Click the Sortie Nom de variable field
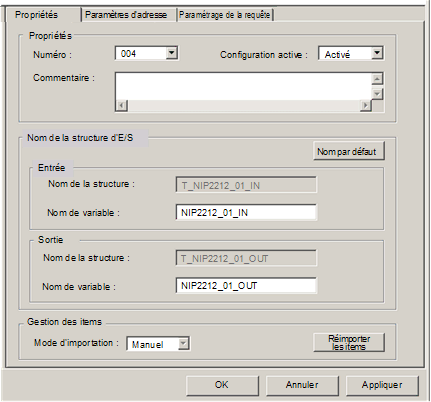Screen dimensions: 431x402 pyautogui.click(x=246, y=286)
